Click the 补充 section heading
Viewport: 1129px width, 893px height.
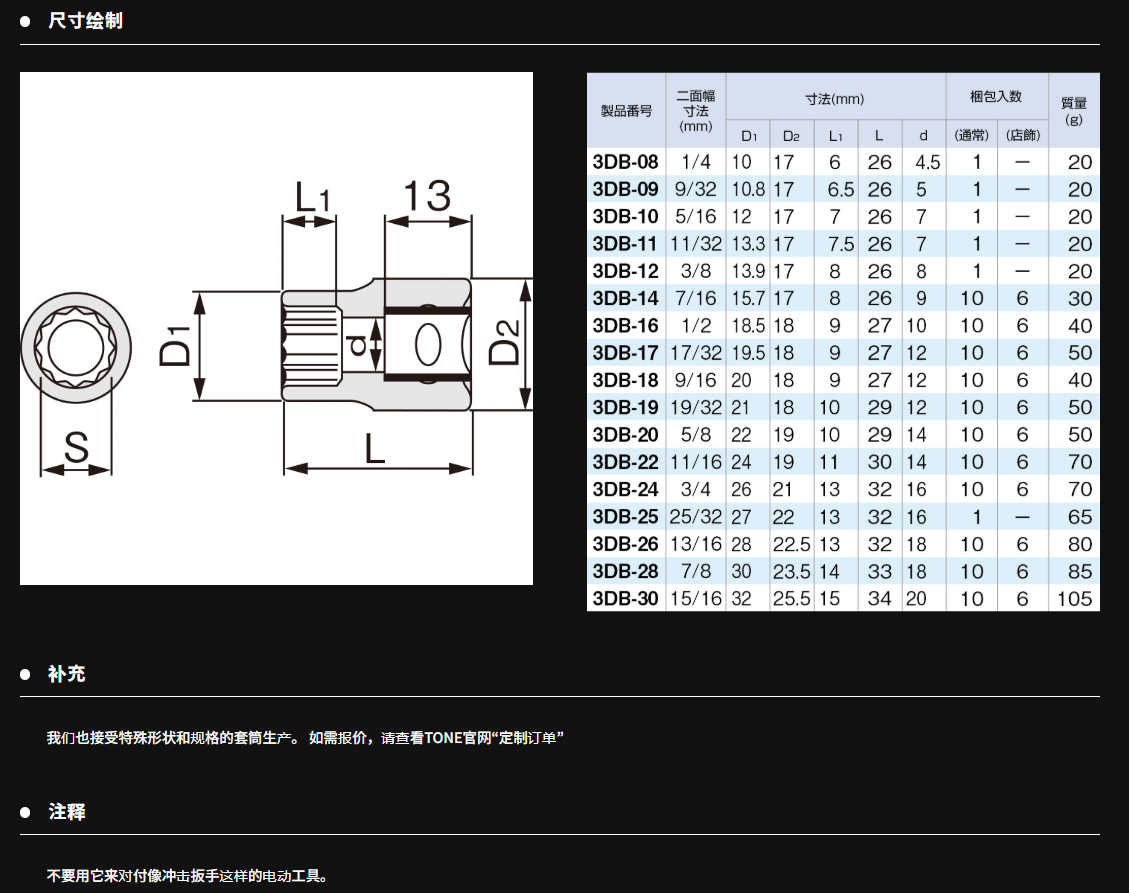click(x=67, y=675)
